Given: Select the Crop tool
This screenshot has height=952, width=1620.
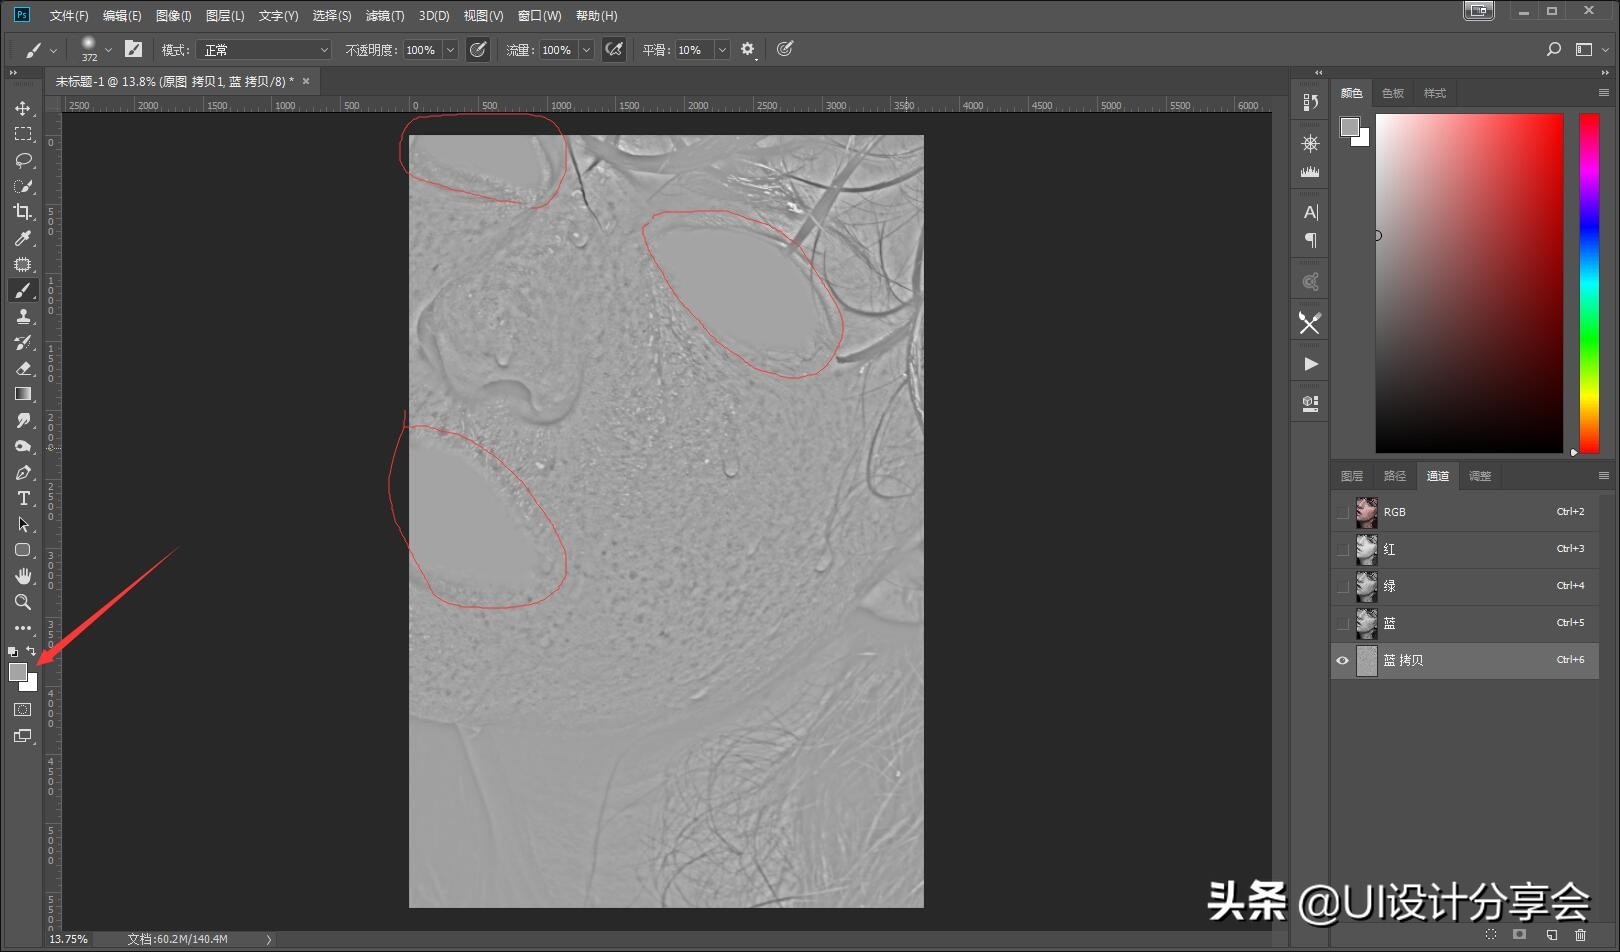Looking at the screenshot, I should [23, 212].
